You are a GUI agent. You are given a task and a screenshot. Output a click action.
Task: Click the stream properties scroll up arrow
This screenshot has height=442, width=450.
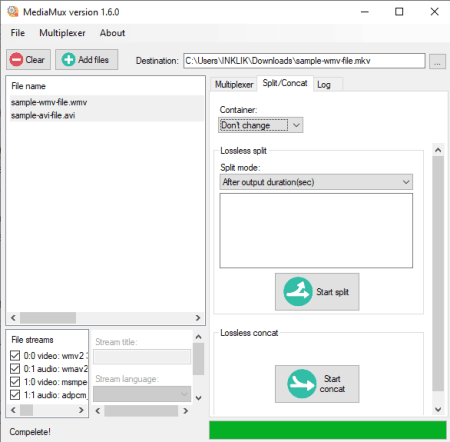tap(198, 337)
